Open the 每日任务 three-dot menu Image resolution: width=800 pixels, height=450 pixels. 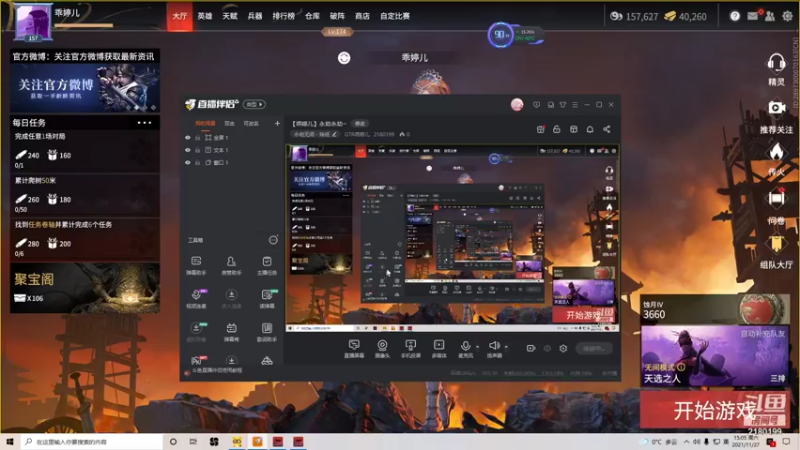pyautogui.click(x=144, y=123)
